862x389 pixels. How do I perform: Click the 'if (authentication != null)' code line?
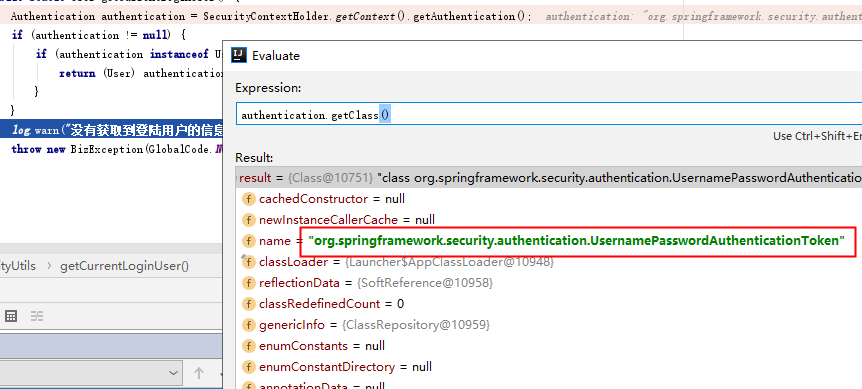pos(98,35)
